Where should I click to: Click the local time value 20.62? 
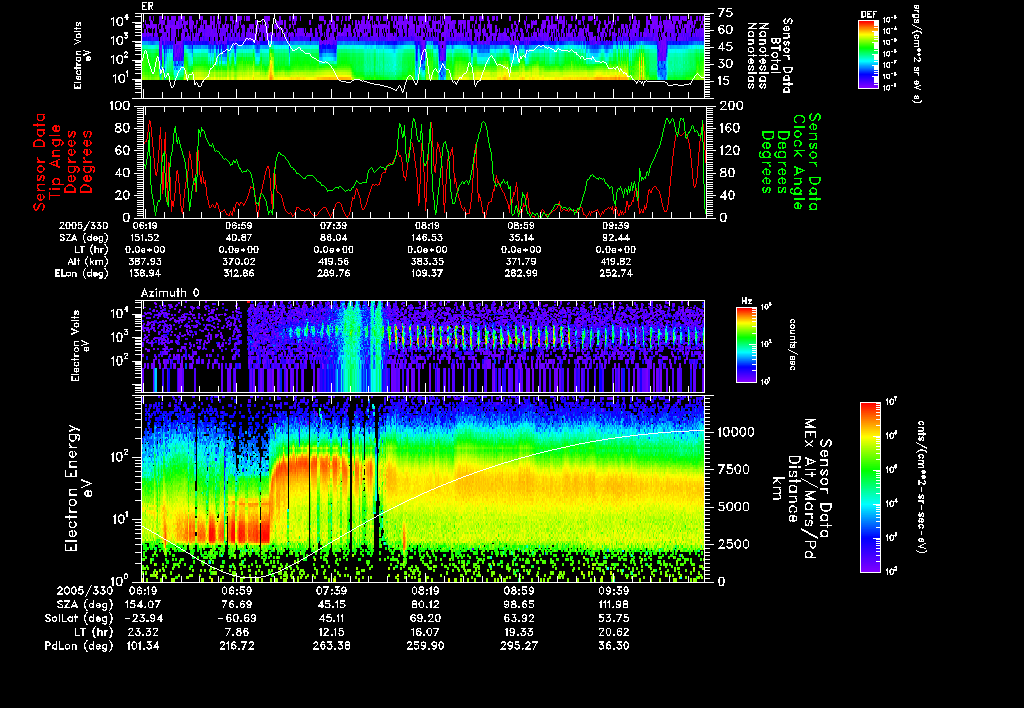(615, 632)
